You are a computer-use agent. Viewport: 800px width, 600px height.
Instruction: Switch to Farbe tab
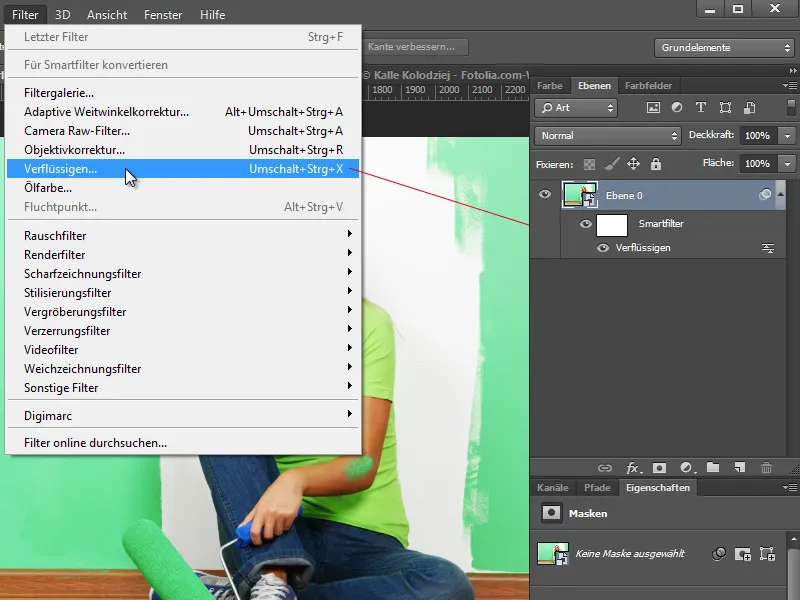tap(549, 86)
